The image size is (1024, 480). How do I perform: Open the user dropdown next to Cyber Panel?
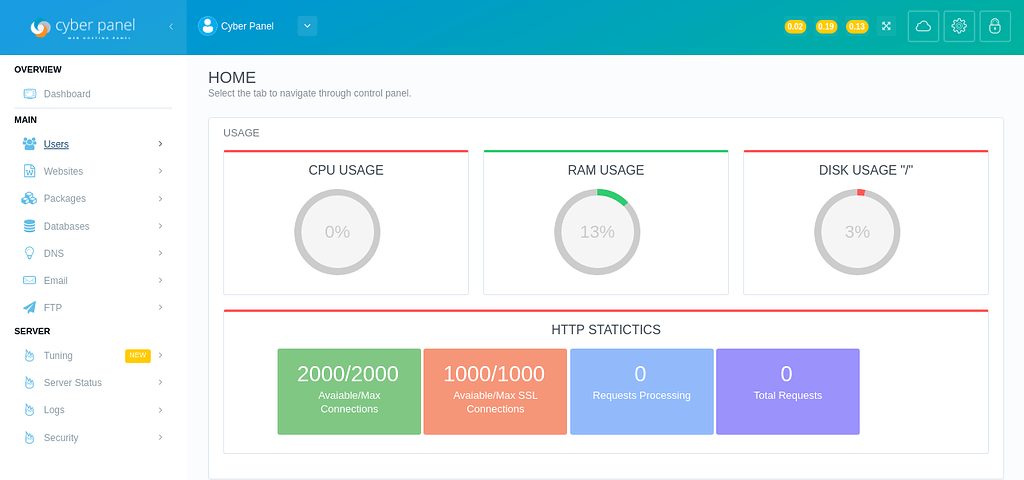(307, 26)
